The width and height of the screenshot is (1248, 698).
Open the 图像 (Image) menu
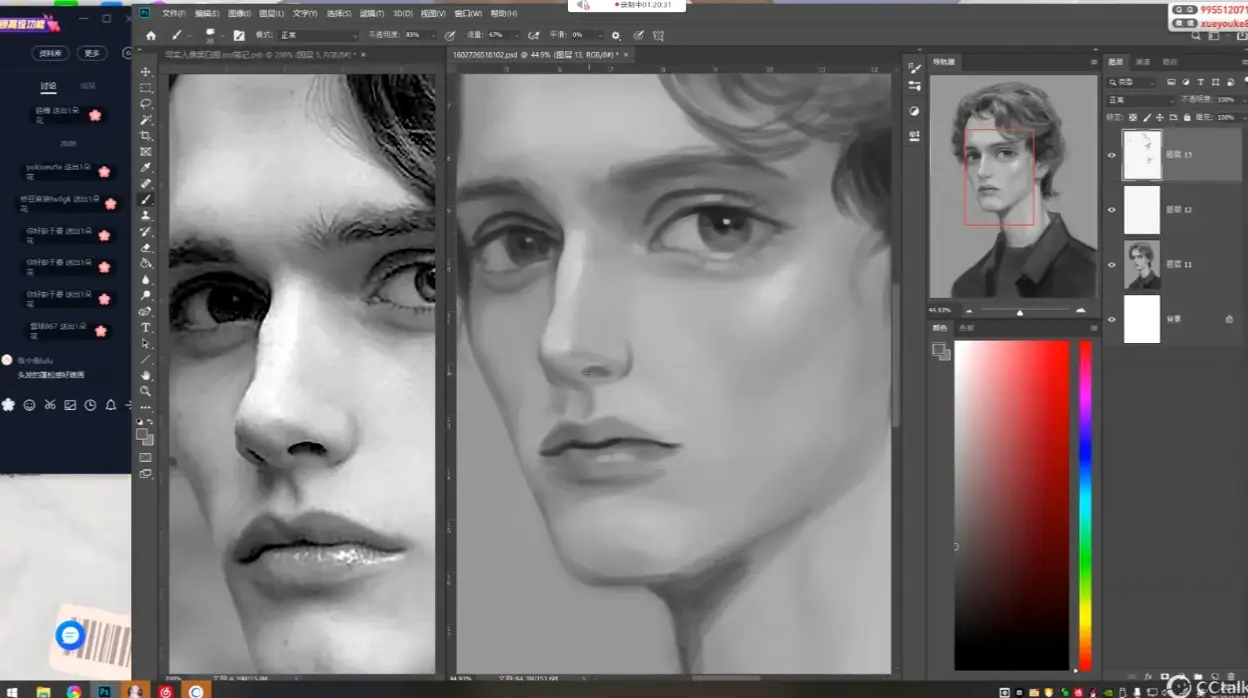[x=238, y=13]
